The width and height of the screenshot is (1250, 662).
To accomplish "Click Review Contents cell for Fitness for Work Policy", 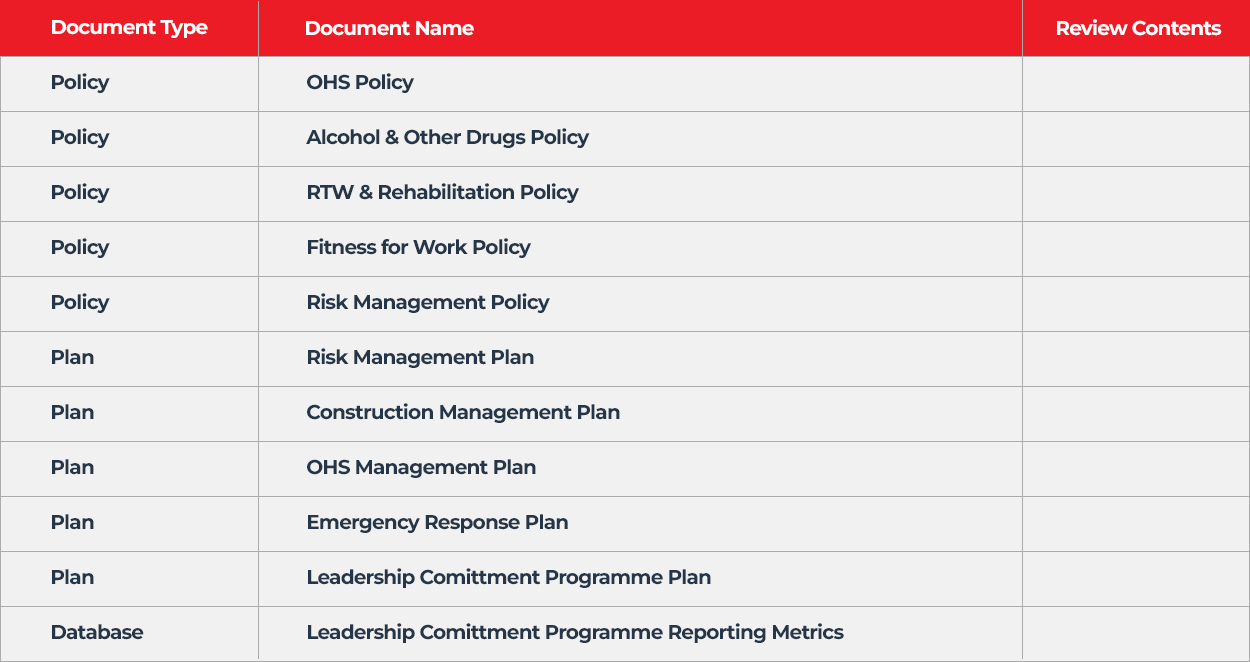I will coord(1136,248).
